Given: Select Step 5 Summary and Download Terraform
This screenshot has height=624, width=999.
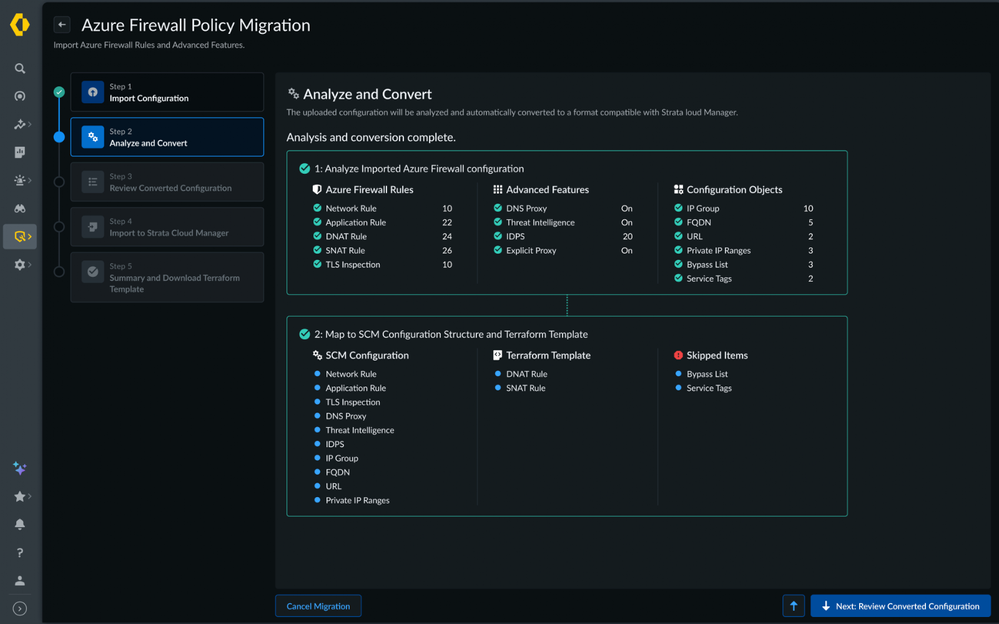Looking at the screenshot, I should 167,277.
